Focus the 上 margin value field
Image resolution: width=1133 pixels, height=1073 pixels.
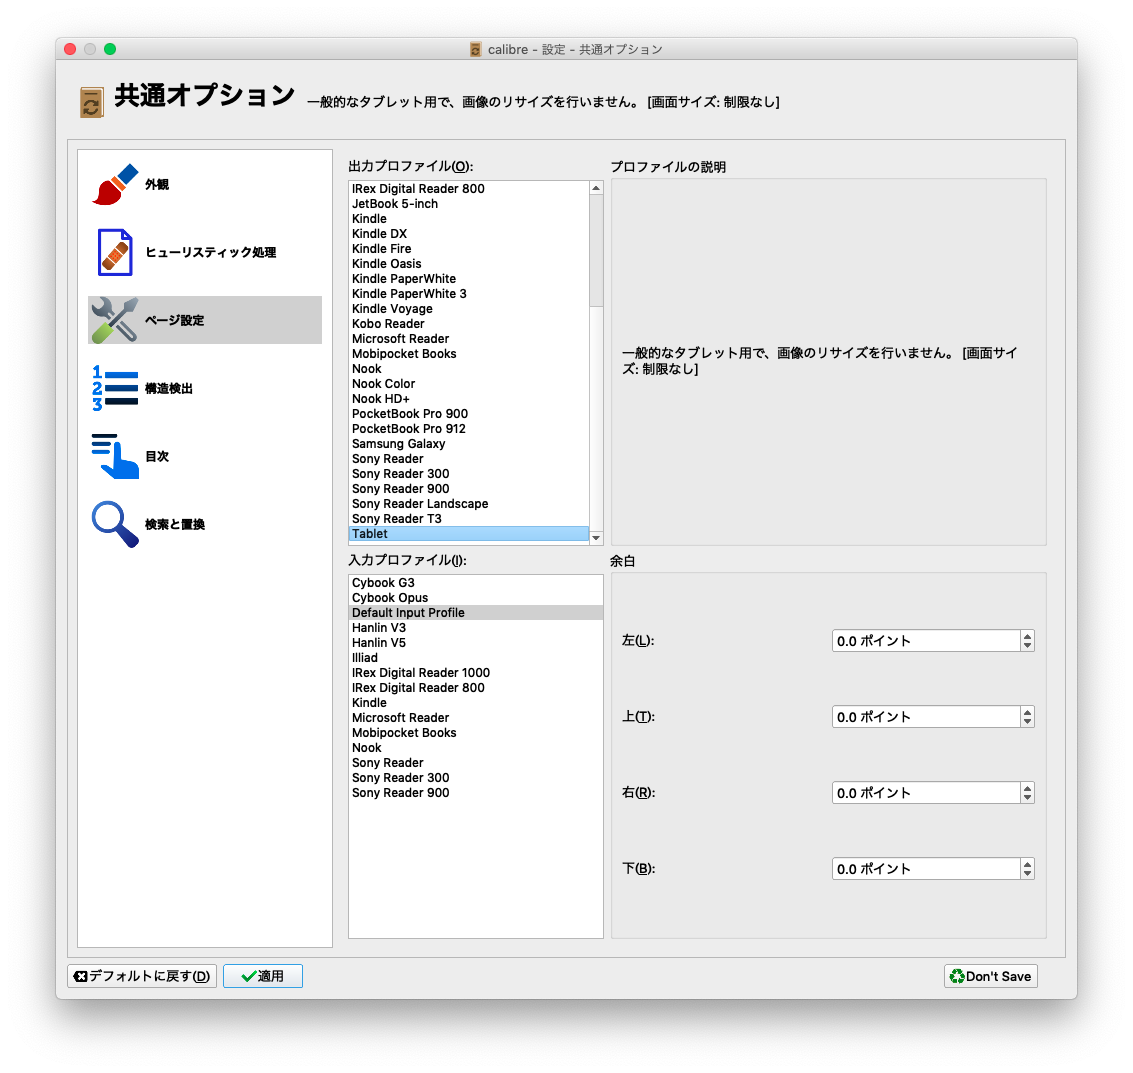click(926, 717)
